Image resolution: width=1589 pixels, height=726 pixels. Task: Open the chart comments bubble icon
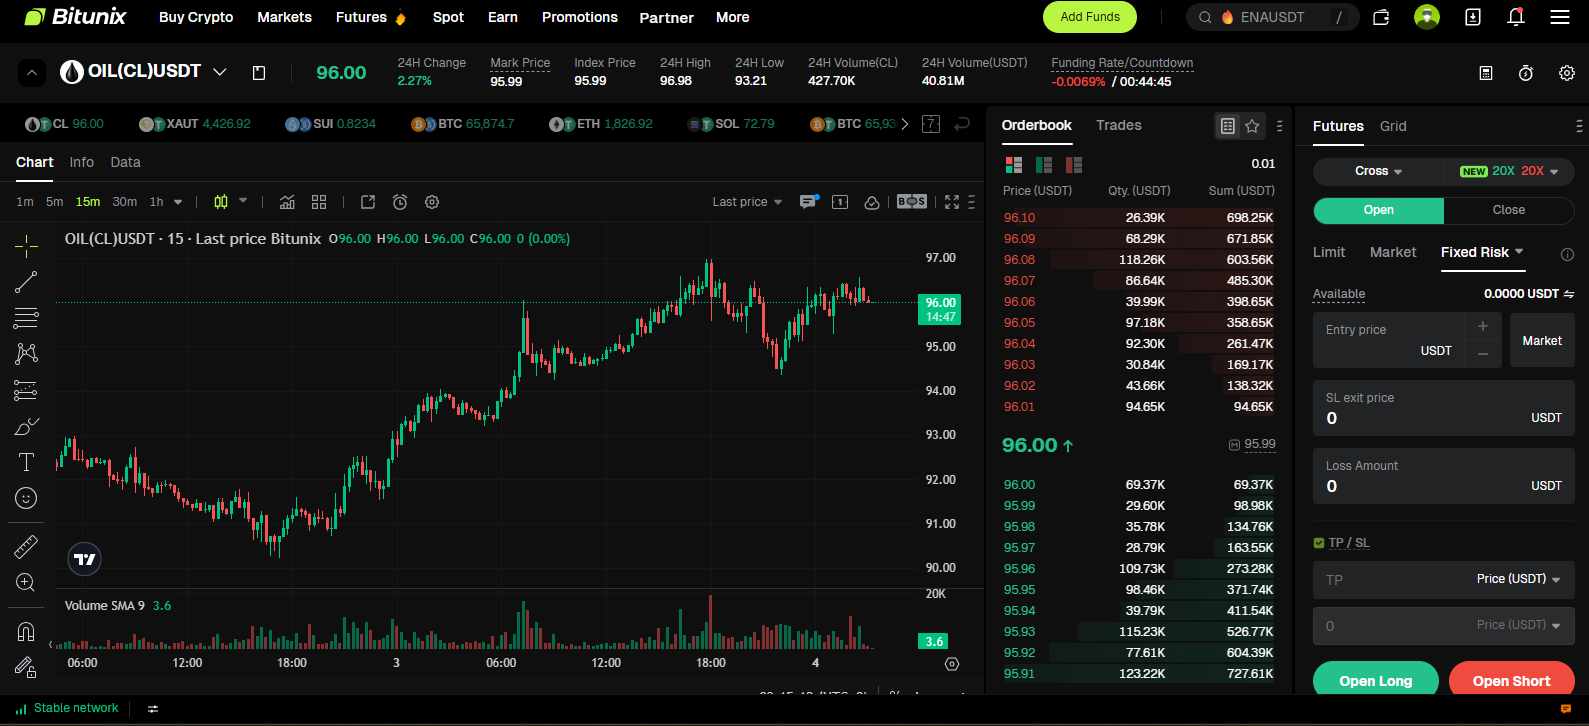click(809, 202)
